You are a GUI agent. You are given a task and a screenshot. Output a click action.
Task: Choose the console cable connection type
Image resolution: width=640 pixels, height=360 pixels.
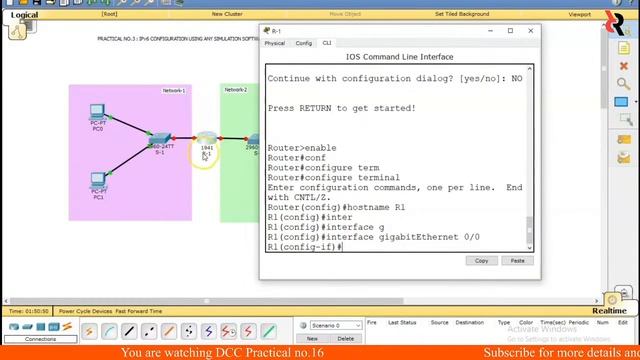(109, 331)
